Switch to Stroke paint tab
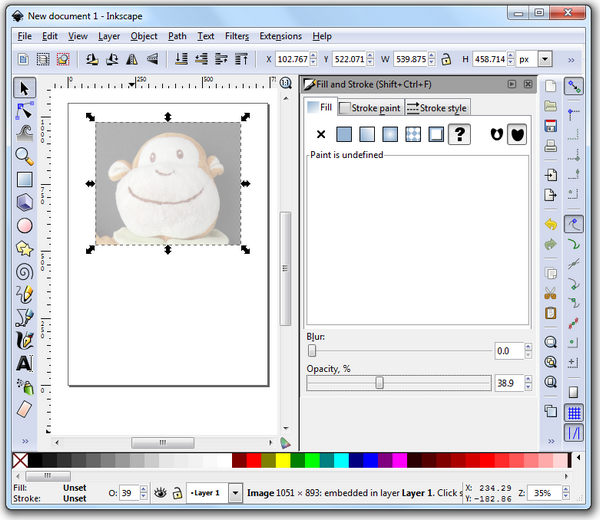 click(x=370, y=108)
